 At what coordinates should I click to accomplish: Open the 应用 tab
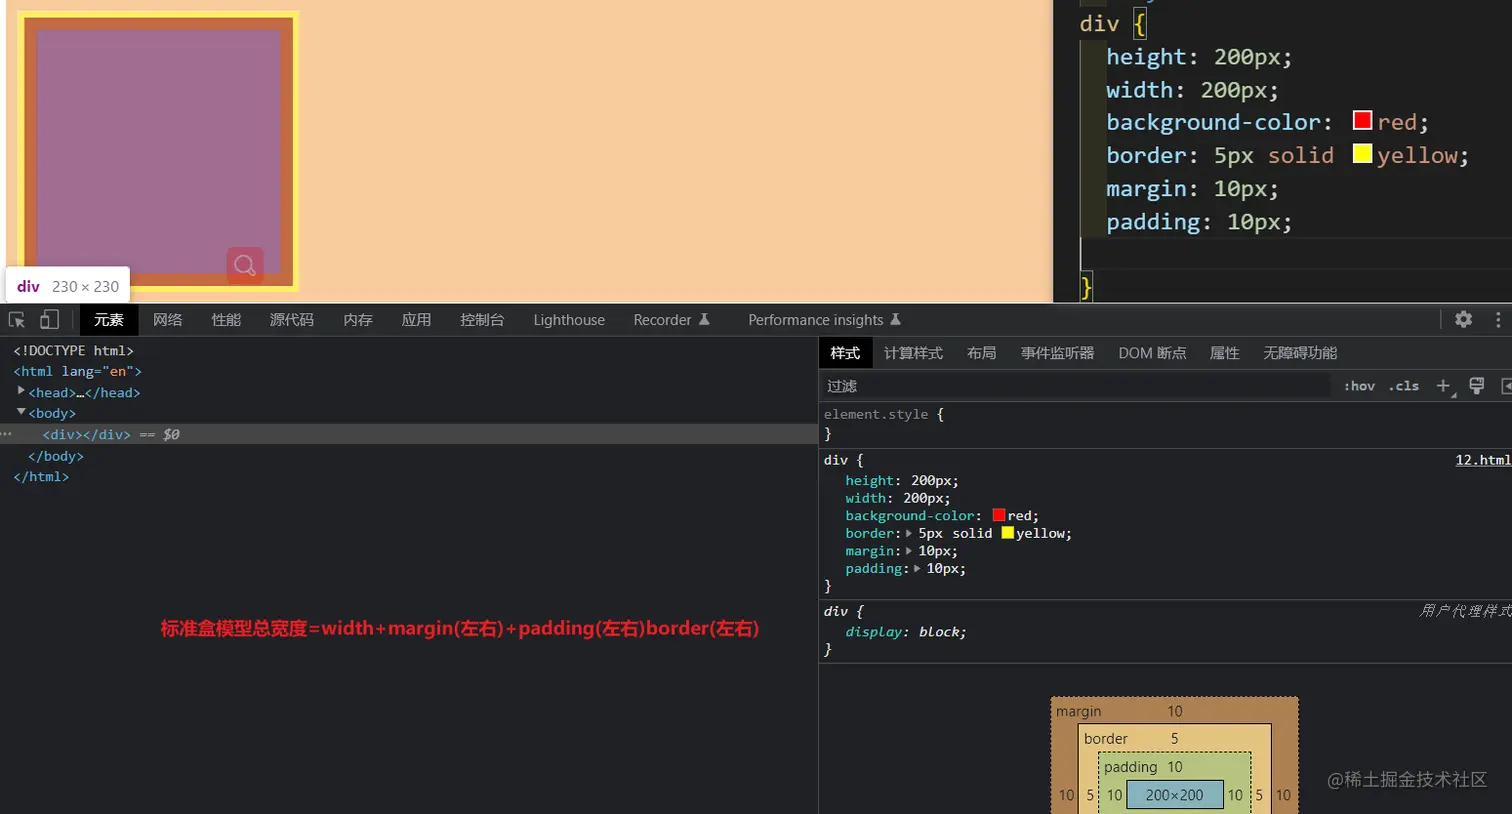416,320
